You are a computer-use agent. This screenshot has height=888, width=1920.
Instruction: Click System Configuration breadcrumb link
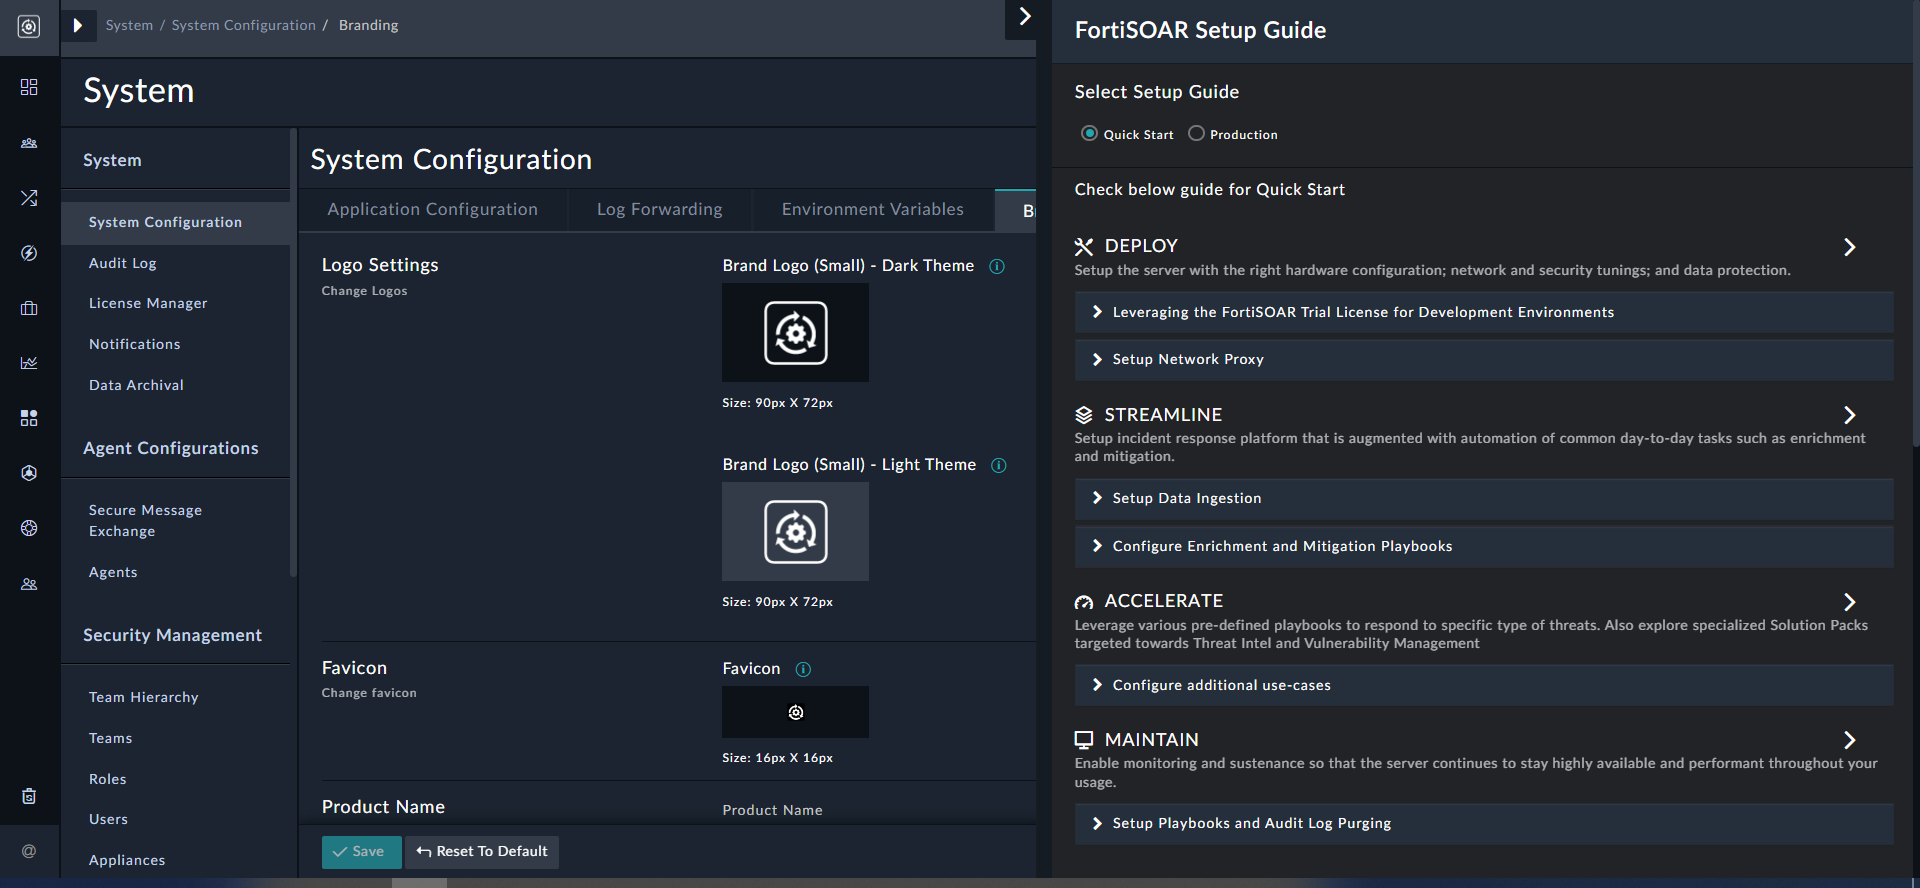pyautogui.click(x=243, y=25)
